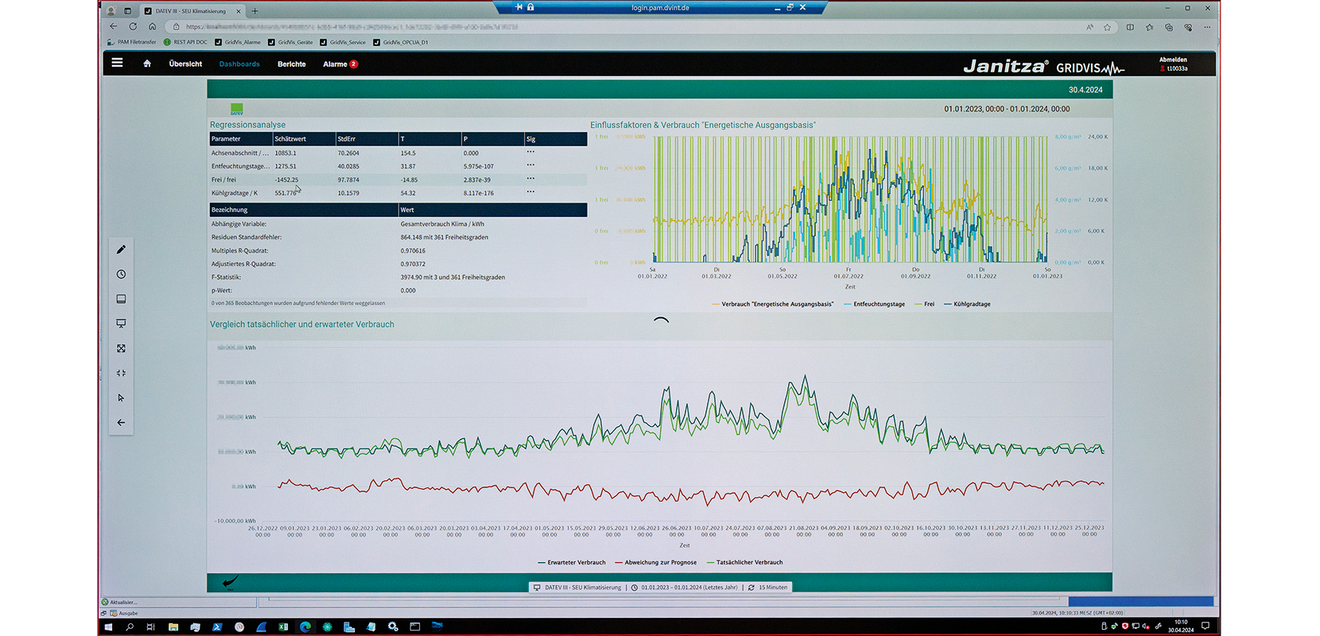Click the Excel icon in Windows taskbar
Image resolution: width=1320 pixels, height=636 pixels.
tap(283, 627)
